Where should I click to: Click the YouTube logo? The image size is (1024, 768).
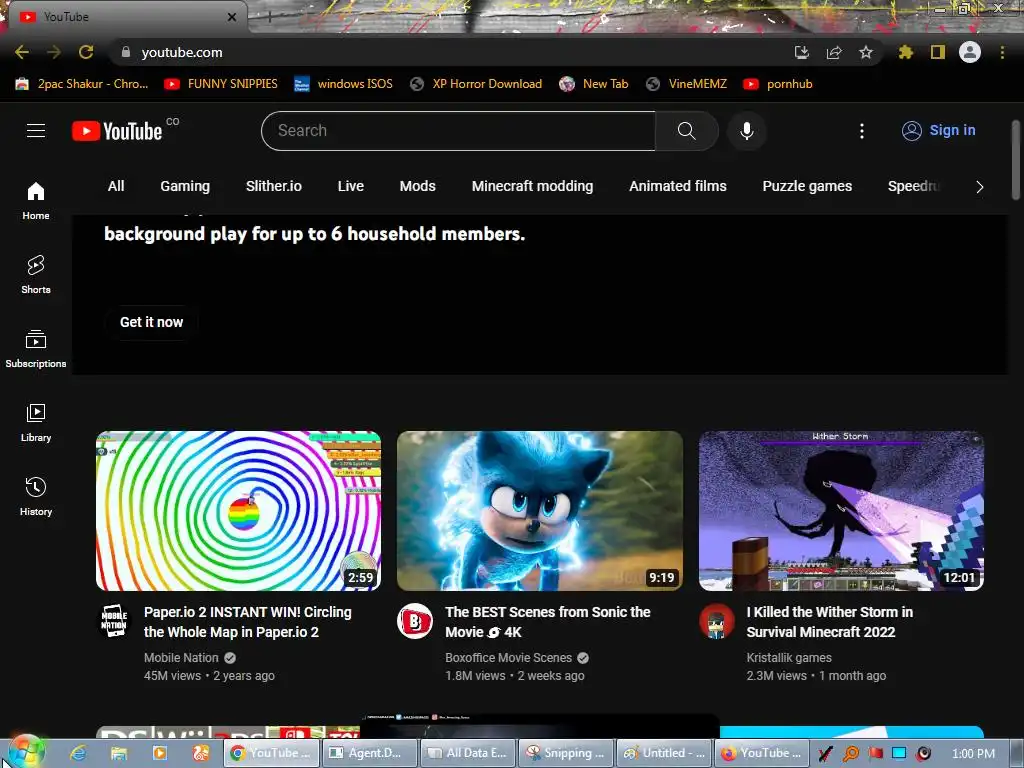point(117,131)
